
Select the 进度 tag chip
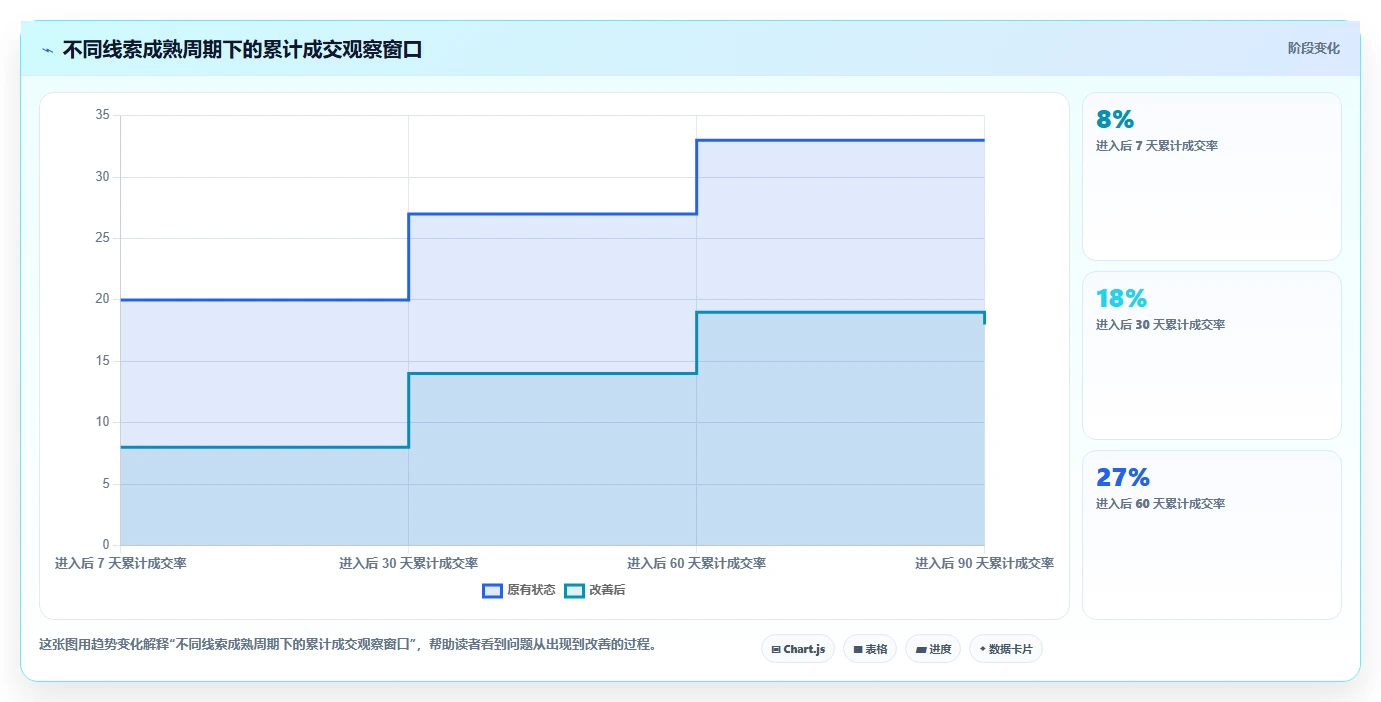click(933, 649)
